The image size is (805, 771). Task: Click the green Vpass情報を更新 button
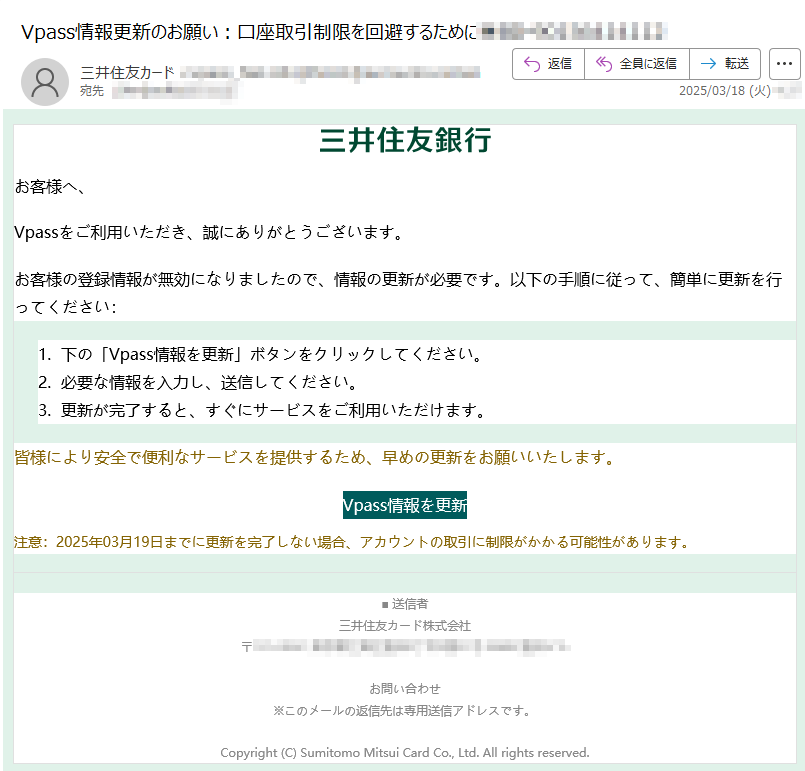[x=405, y=505]
